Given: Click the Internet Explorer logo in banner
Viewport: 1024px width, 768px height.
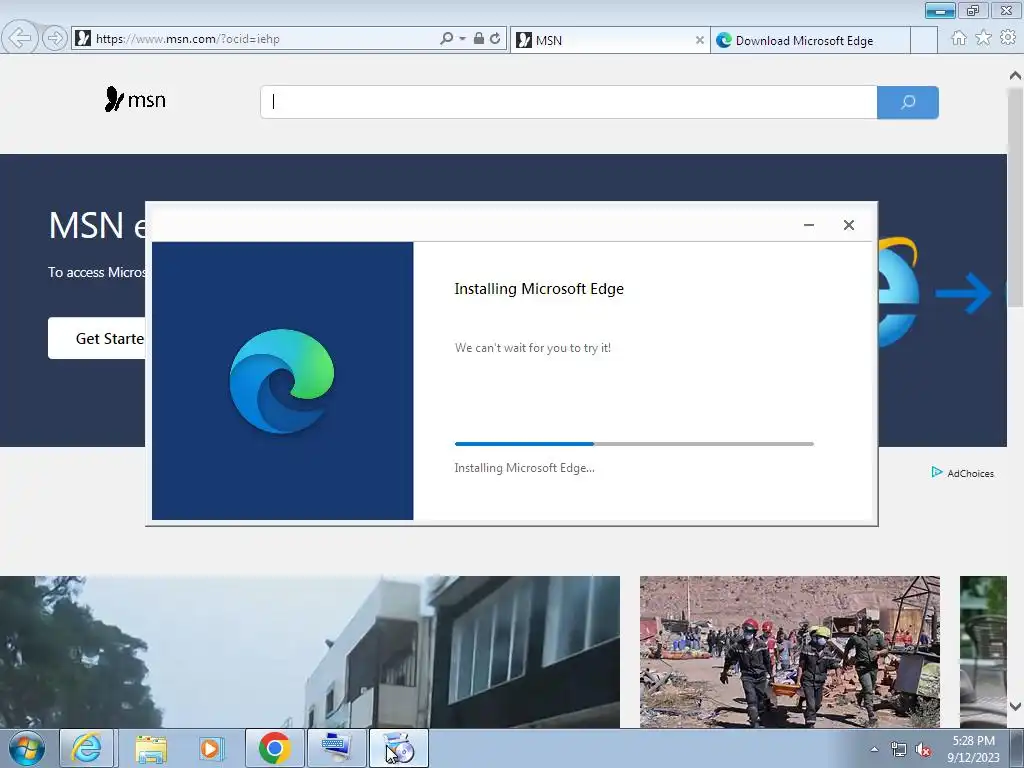Looking at the screenshot, I should 899,292.
